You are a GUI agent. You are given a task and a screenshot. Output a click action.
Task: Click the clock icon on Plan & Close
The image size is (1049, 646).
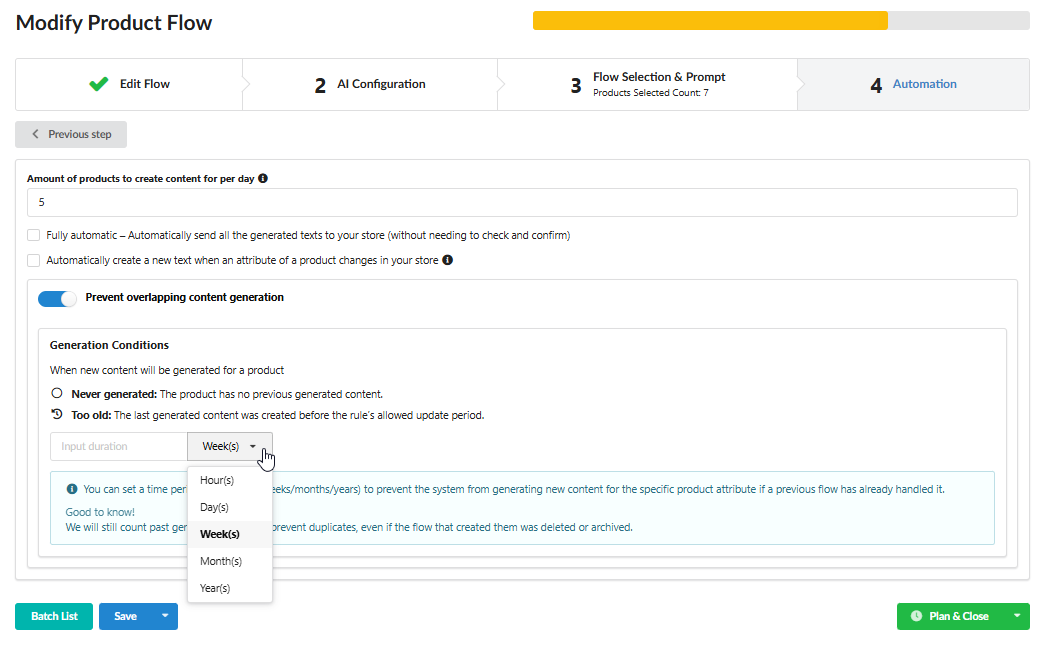pyautogui.click(x=916, y=616)
